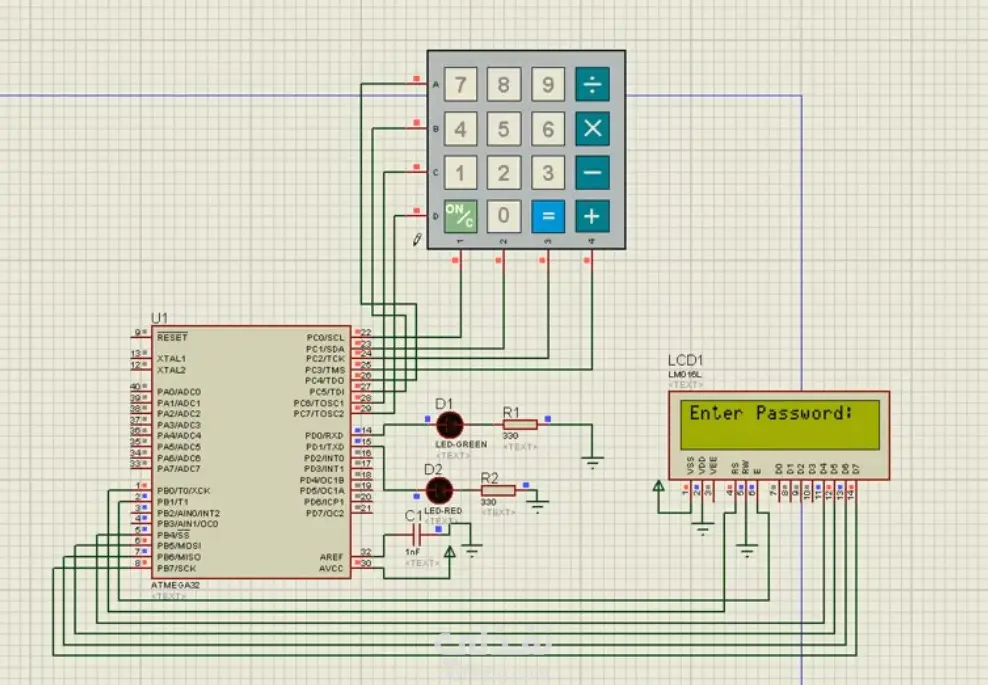Click the plus key on keypad

click(592, 216)
